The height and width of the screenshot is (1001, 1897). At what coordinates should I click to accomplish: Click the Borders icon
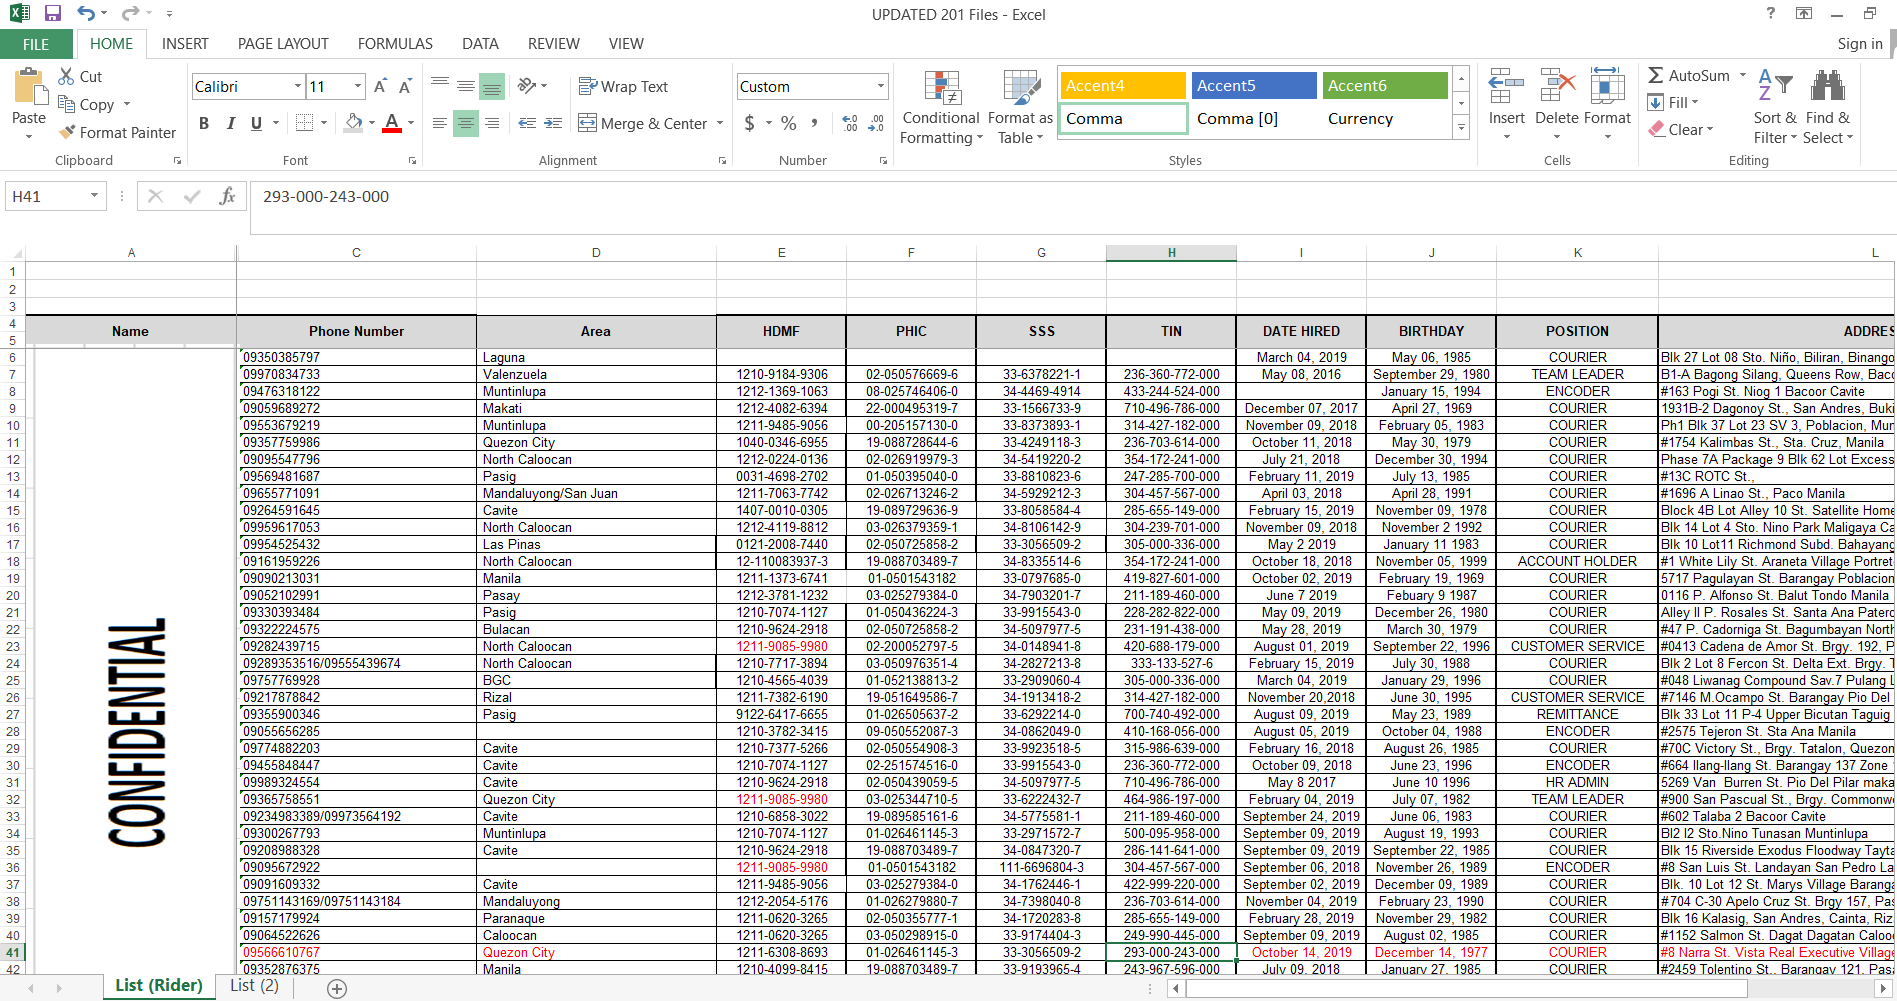(x=304, y=123)
